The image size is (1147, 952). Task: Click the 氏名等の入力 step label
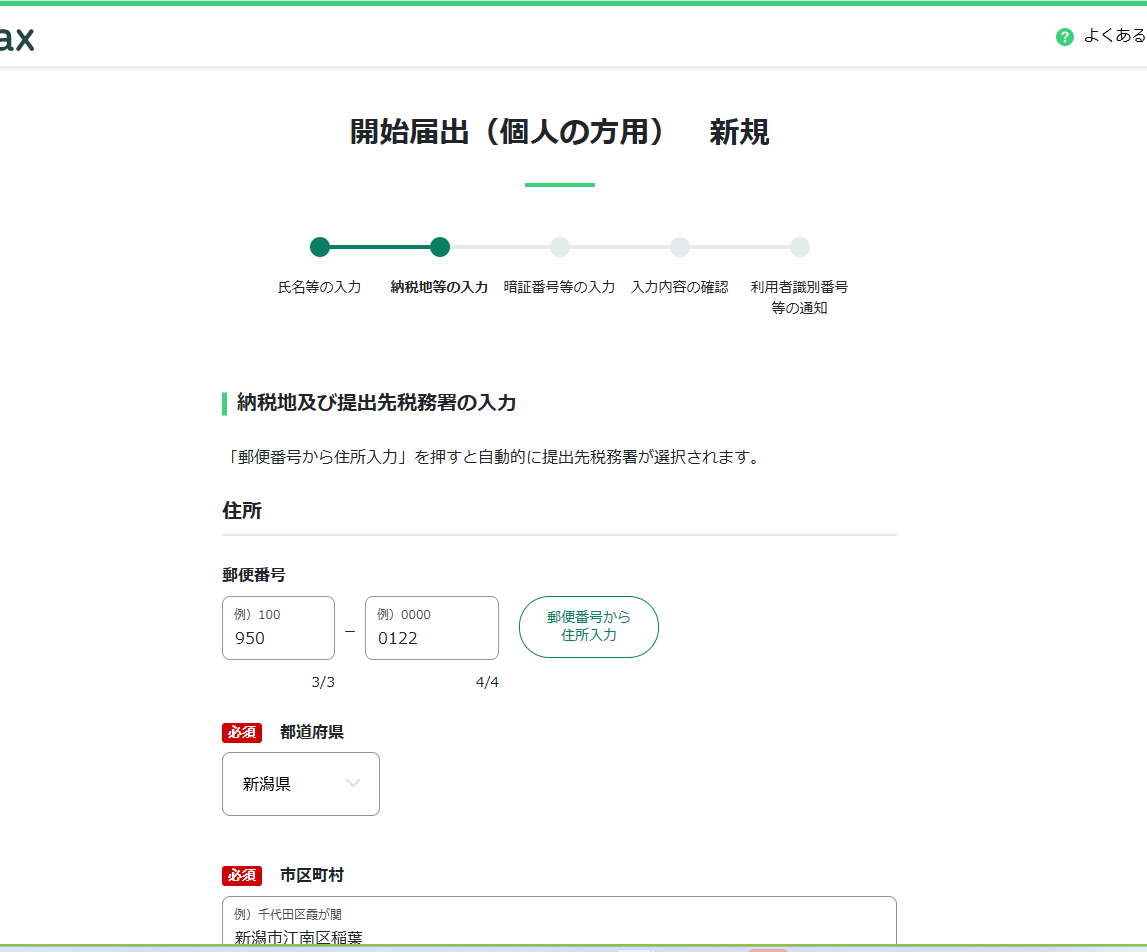[x=320, y=287]
